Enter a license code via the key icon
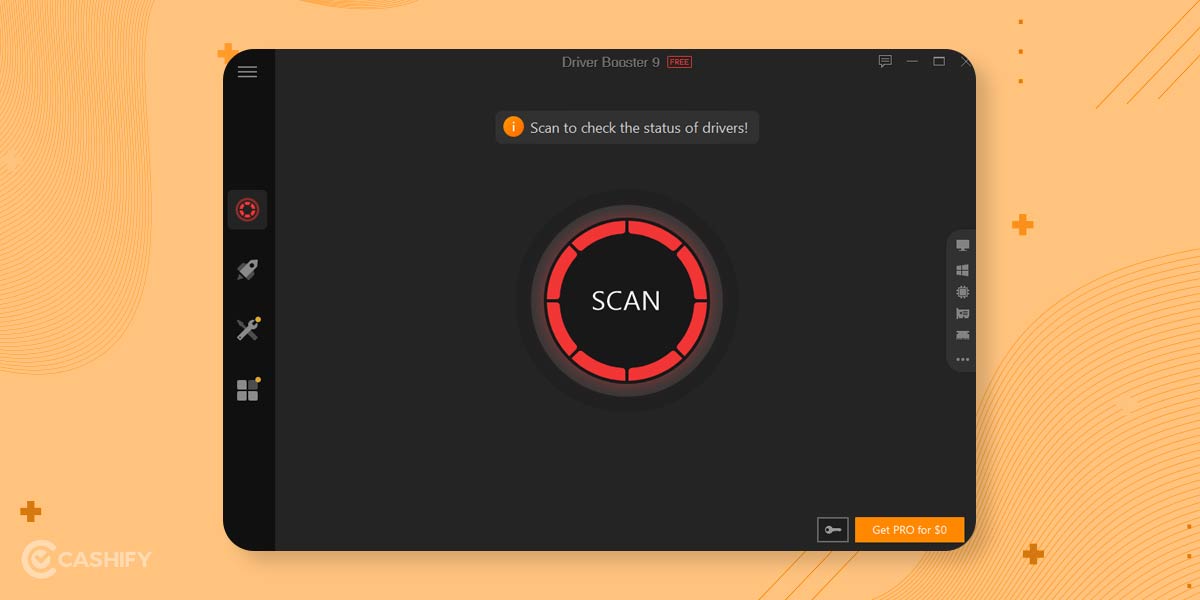The height and width of the screenshot is (600, 1200). 833,529
